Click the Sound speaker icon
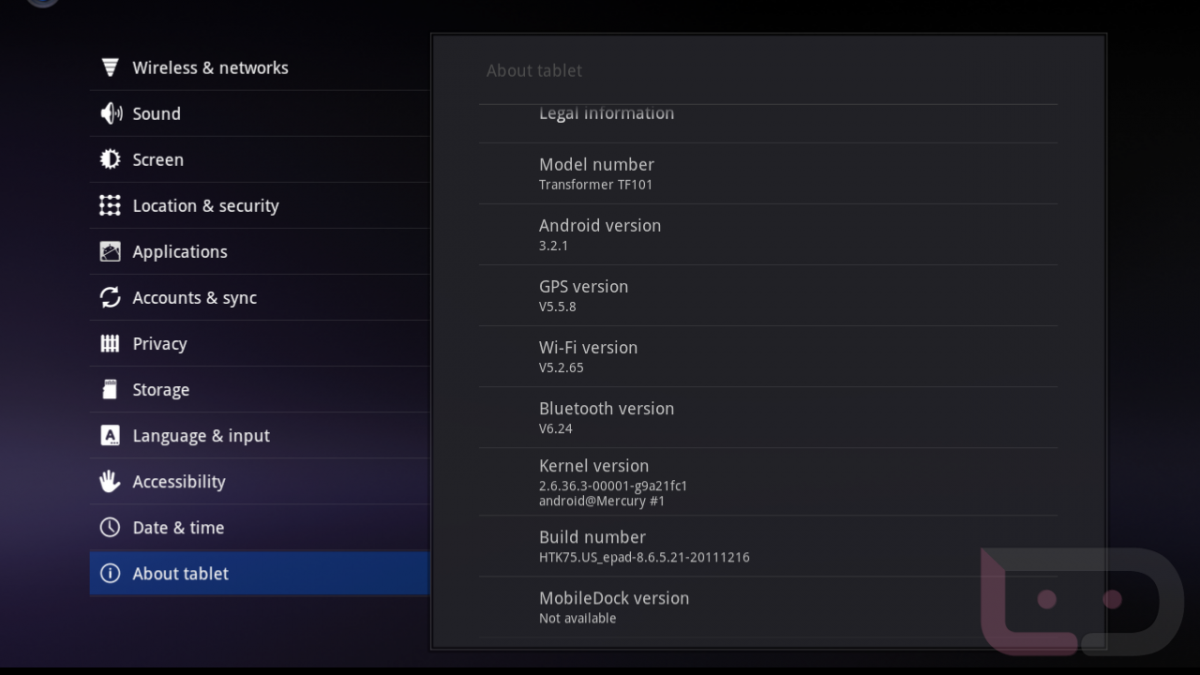The image size is (1200, 675). point(110,114)
